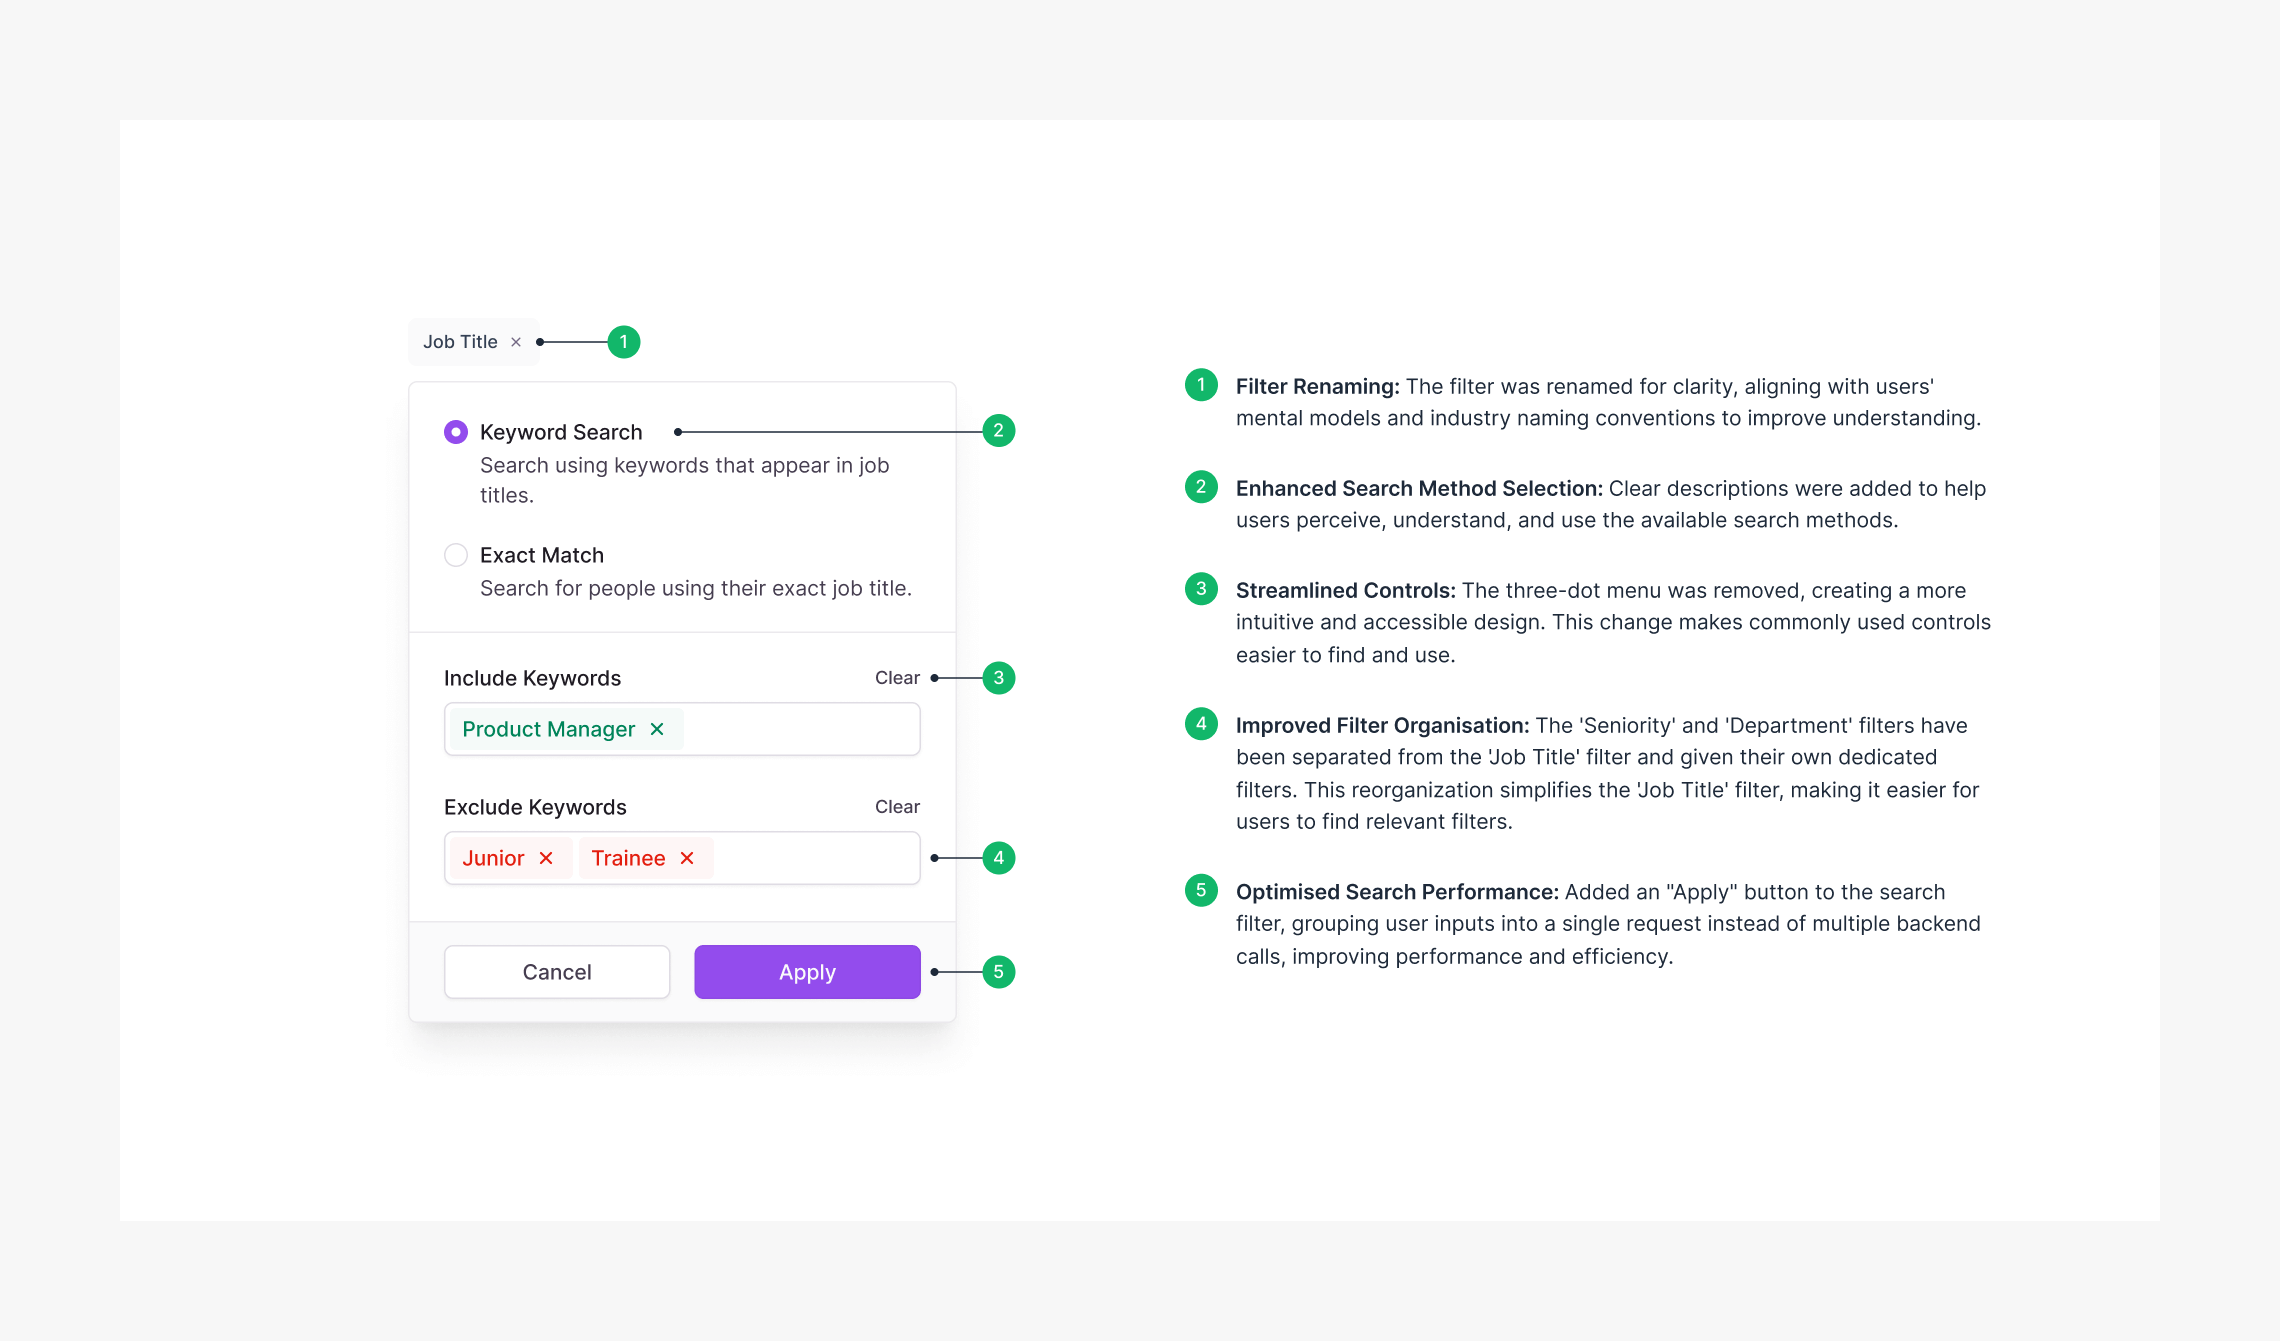Remove the Trainee exclude tag
The width and height of the screenshot is (2280, 1341).
[687, 858]
